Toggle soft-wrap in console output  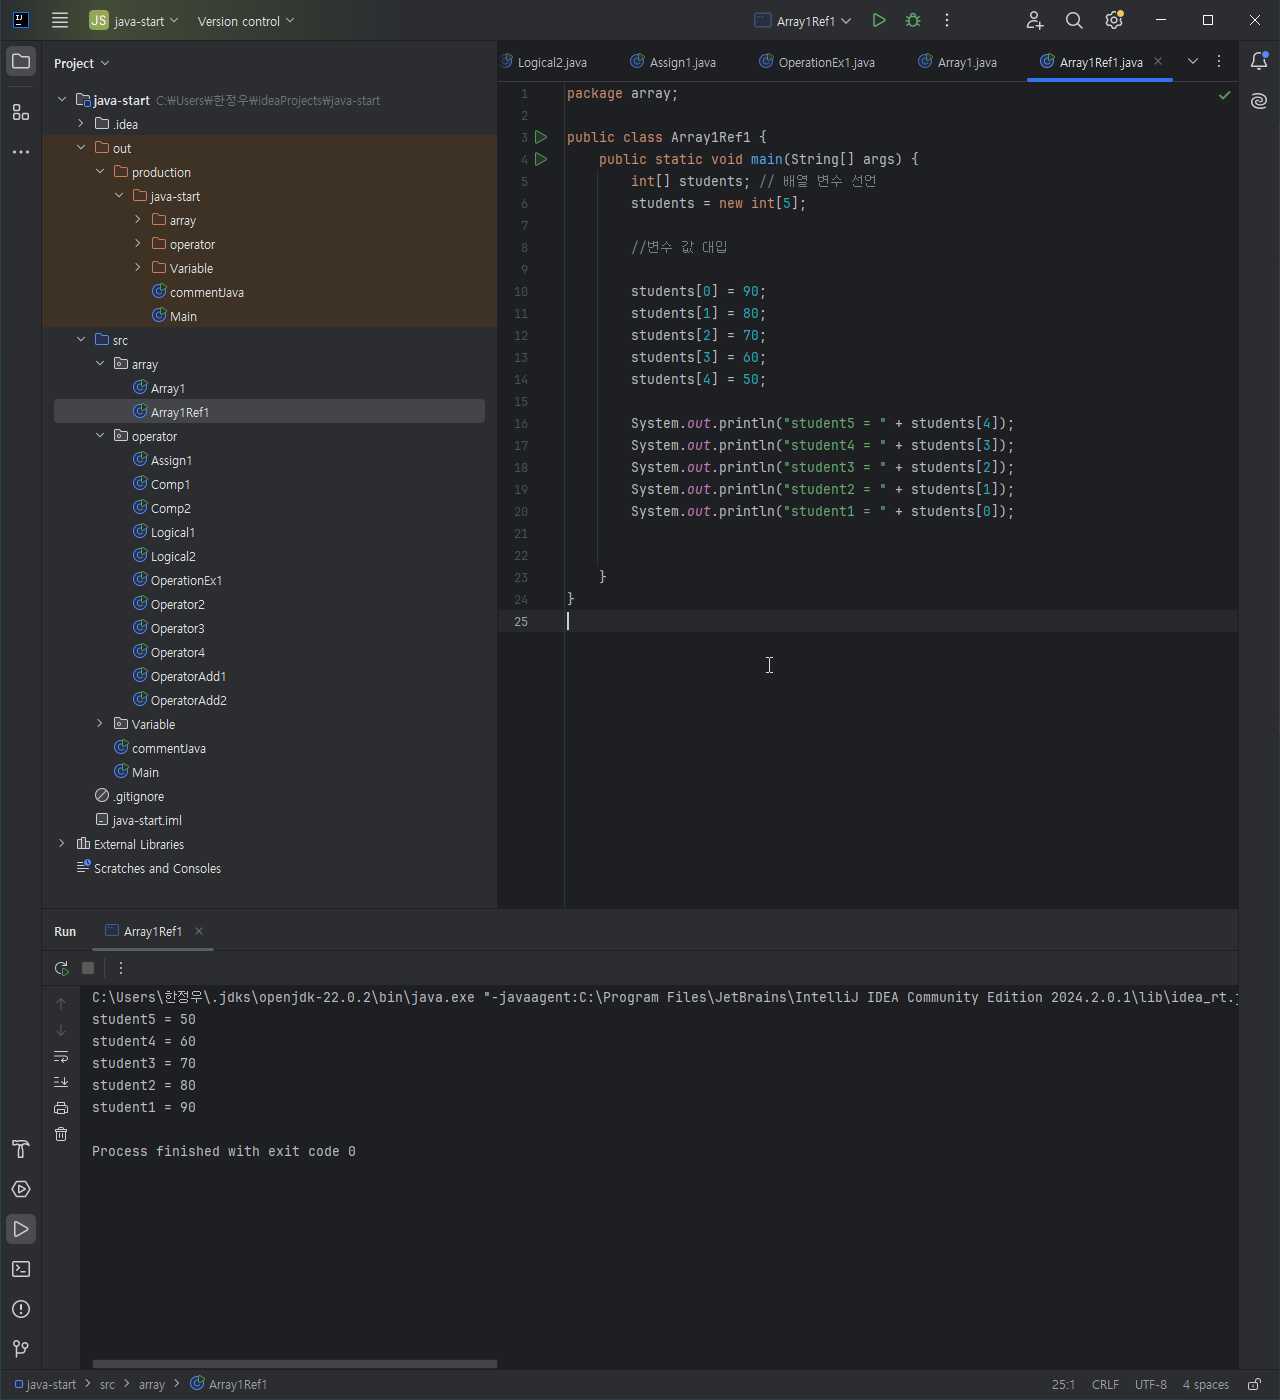(x=61, y=1056)
